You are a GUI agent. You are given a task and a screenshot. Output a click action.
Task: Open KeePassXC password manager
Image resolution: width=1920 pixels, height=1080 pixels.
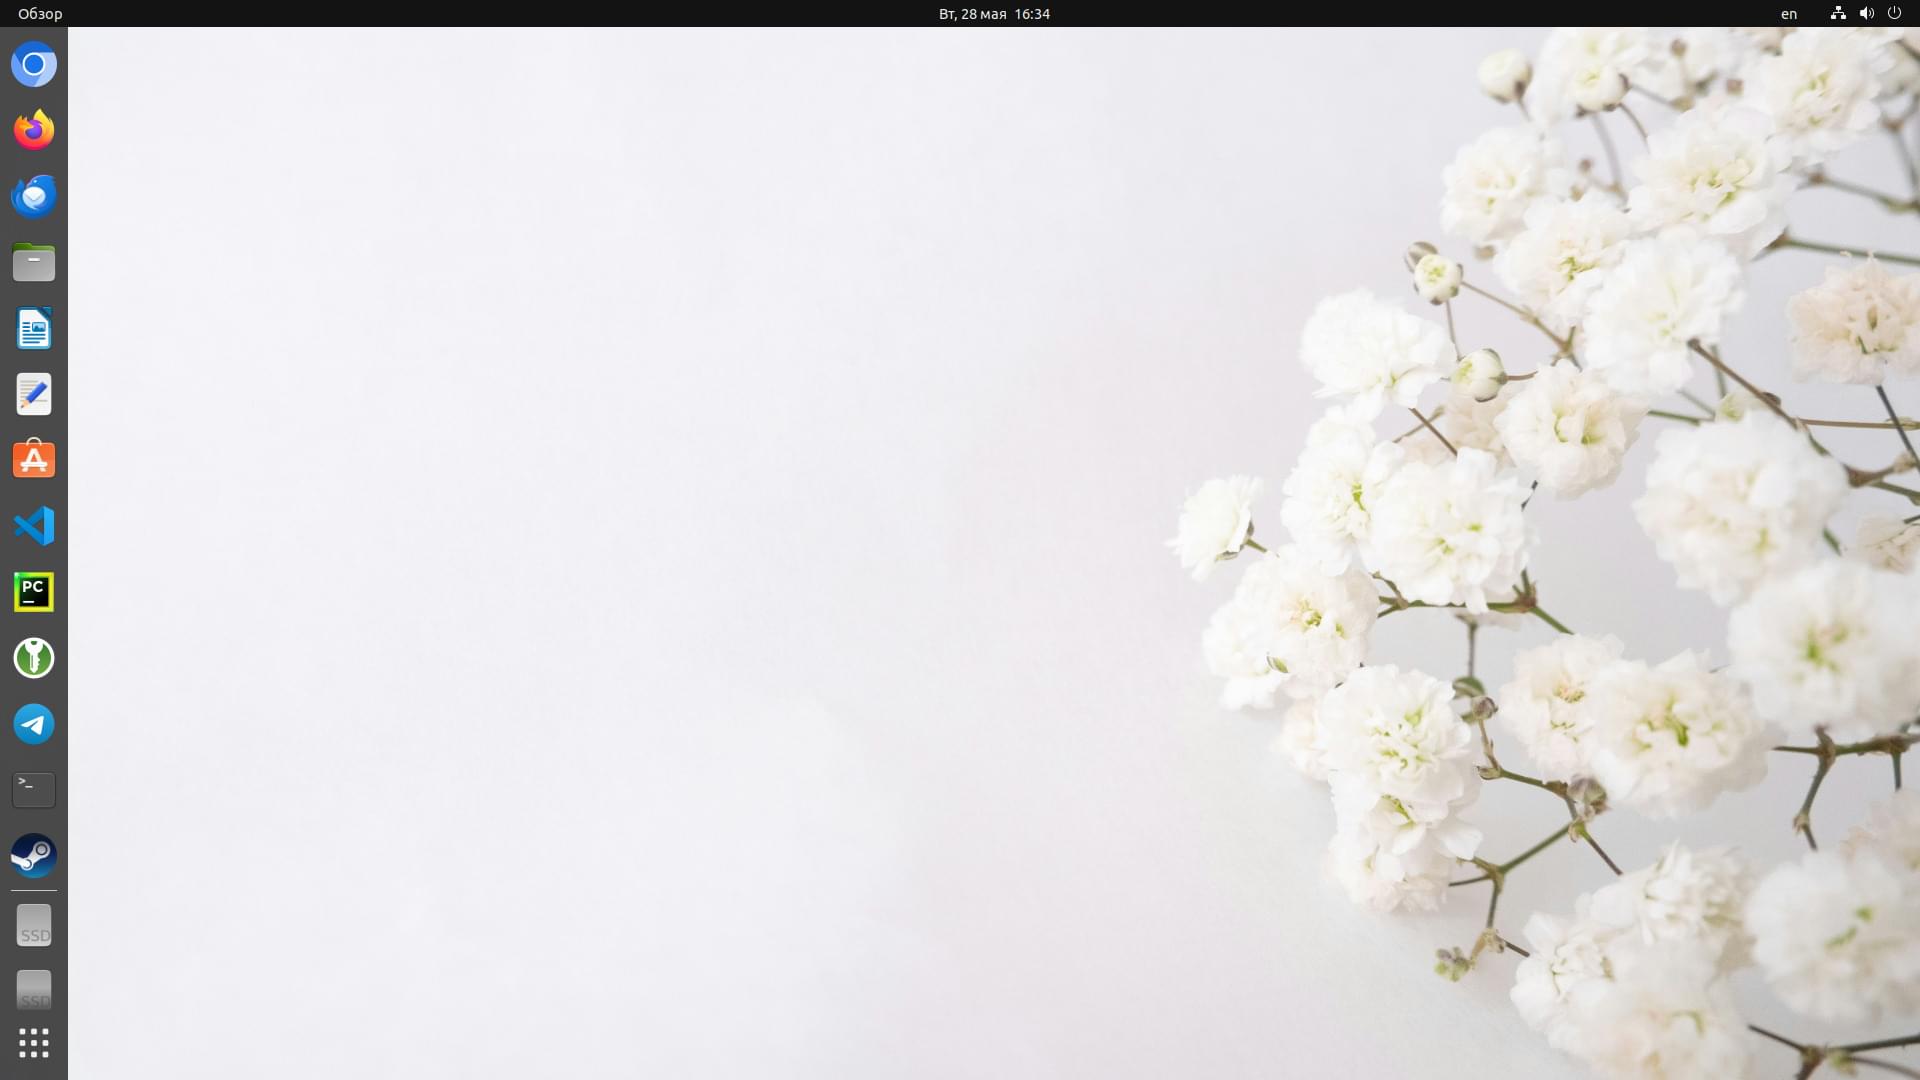pyautogui.click(x=34, y=658)
